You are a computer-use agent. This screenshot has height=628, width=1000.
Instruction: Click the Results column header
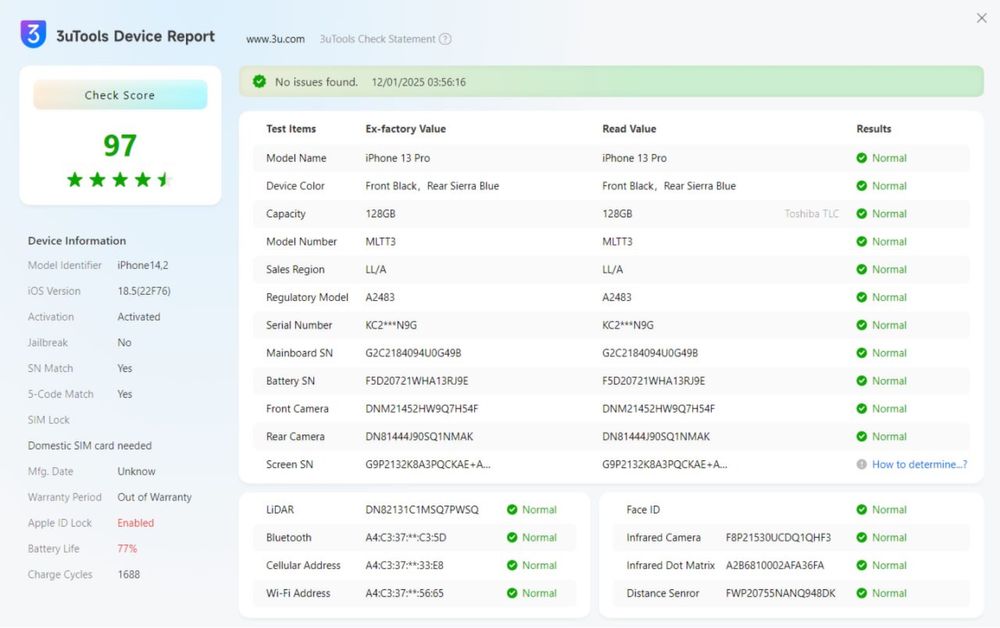[873, 129]
